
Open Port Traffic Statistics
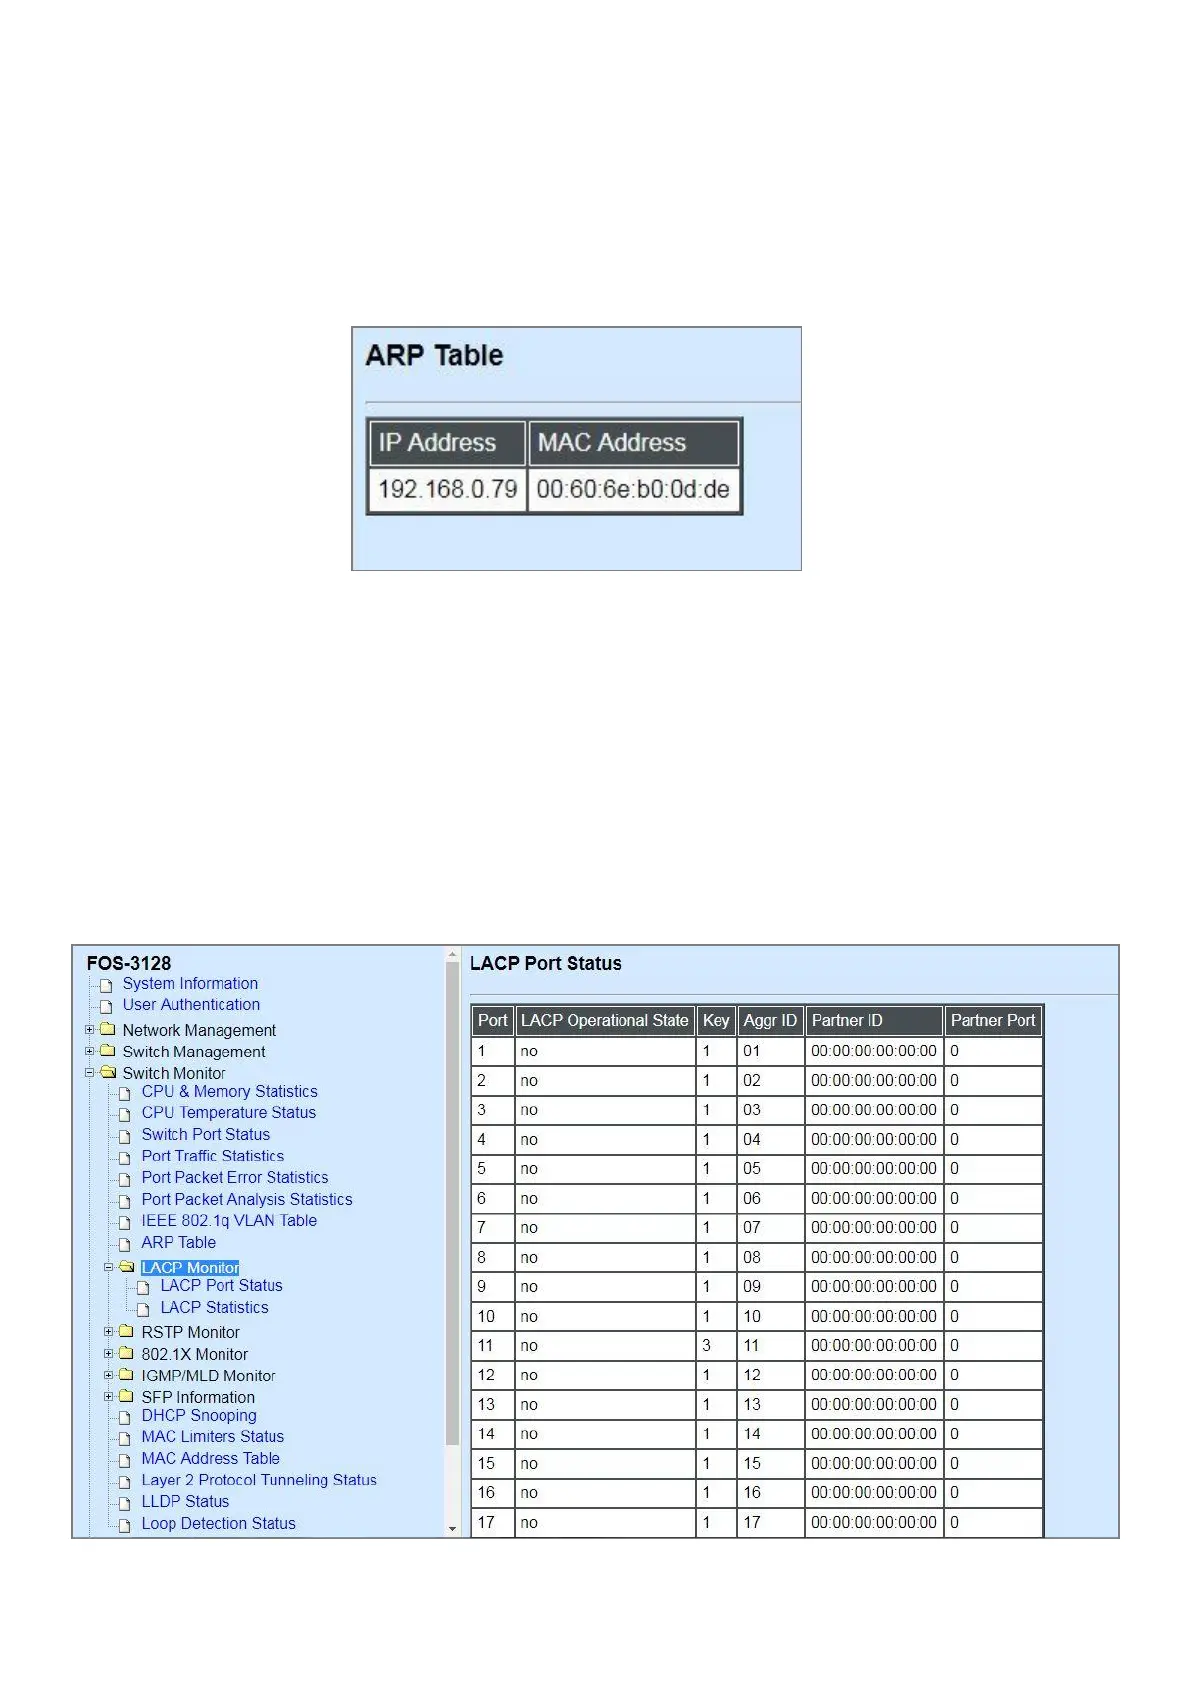(x=212, y=1155)
